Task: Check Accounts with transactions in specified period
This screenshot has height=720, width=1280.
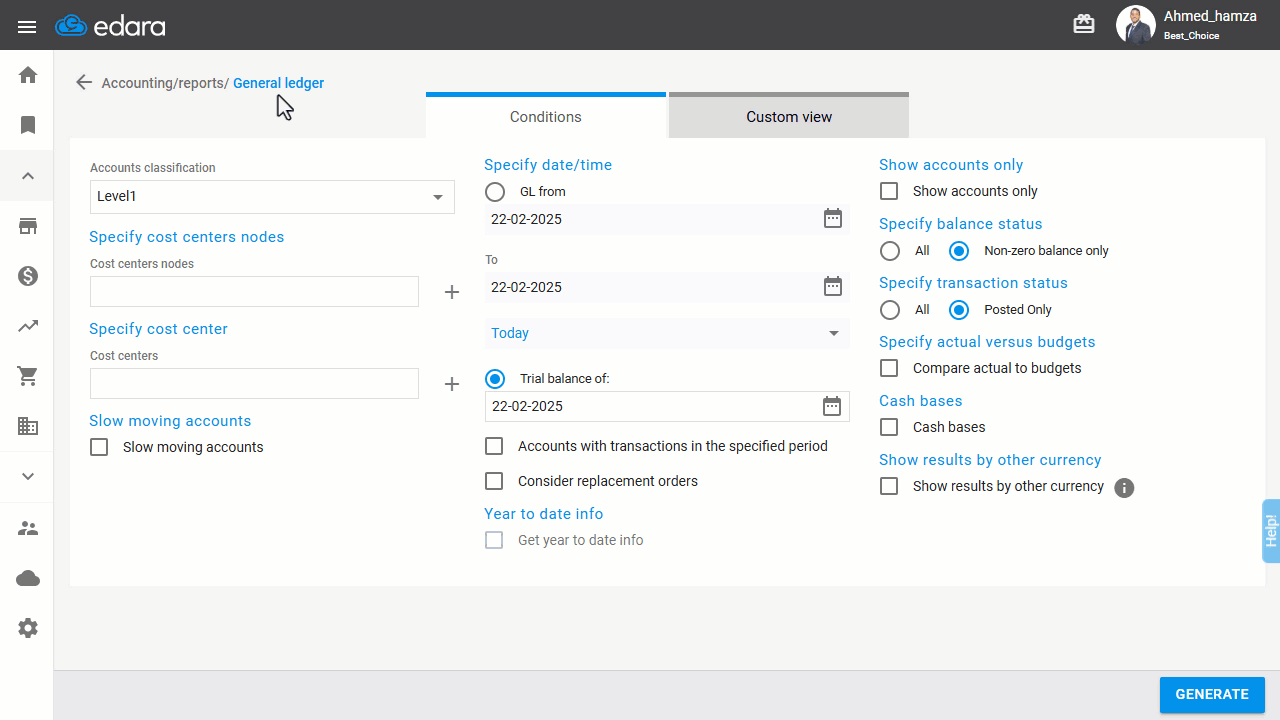Action: click(x=494, y=446)
